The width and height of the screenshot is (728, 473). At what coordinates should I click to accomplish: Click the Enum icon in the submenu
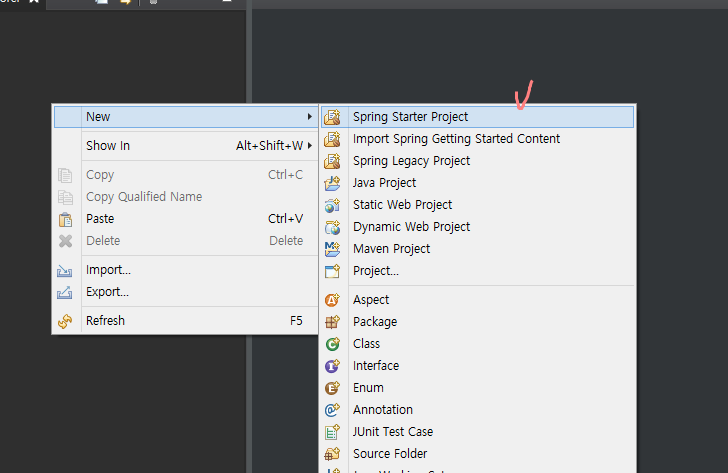[x=332, y=388]
